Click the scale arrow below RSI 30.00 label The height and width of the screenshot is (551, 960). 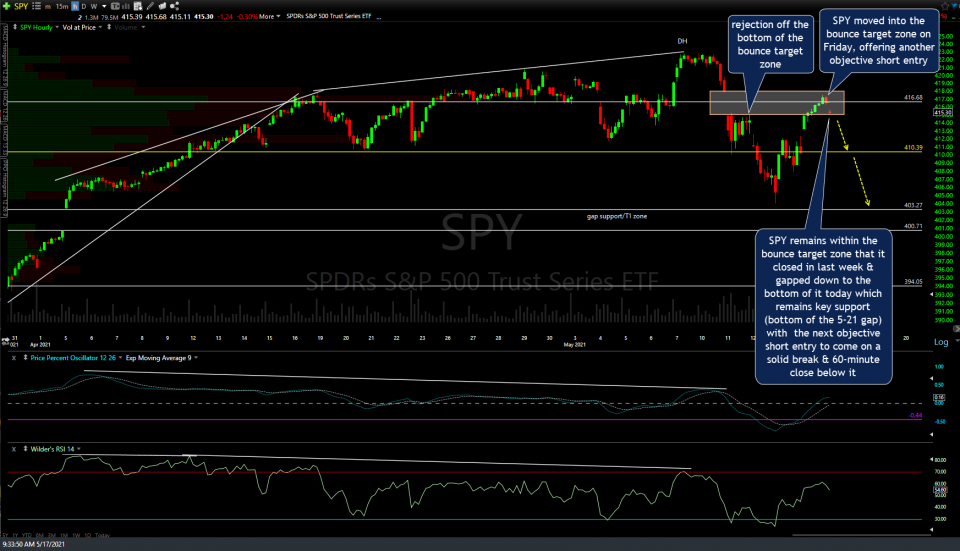[931, 530]
